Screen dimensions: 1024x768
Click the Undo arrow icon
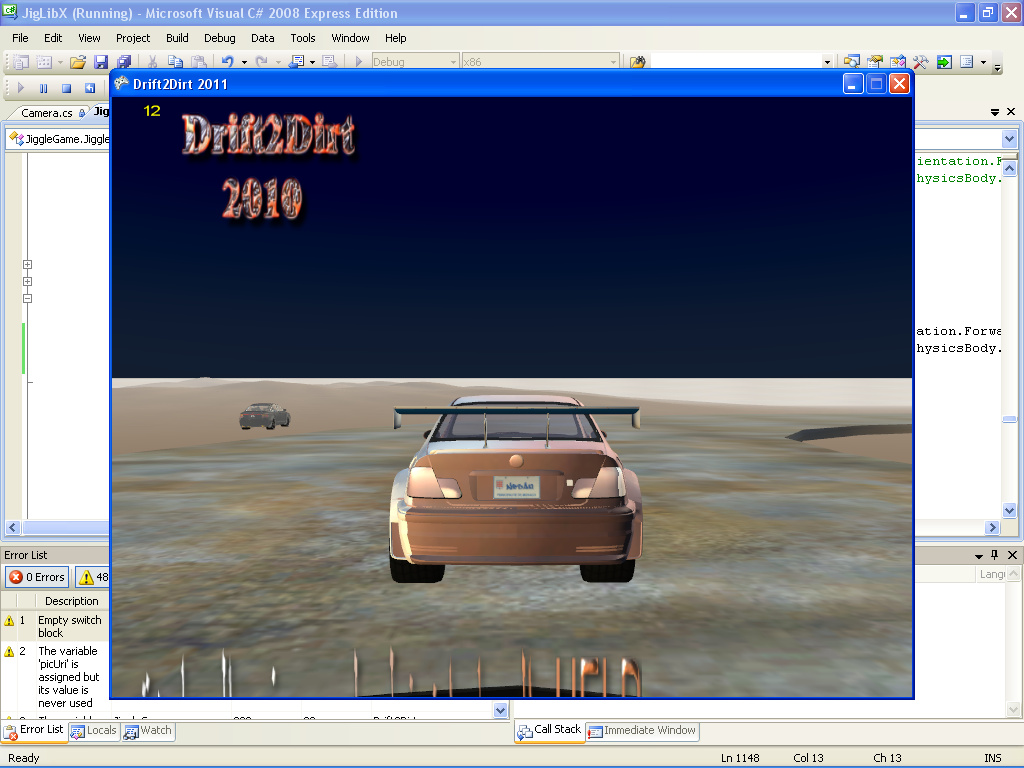pyautogui.click(x=227, y=62)
